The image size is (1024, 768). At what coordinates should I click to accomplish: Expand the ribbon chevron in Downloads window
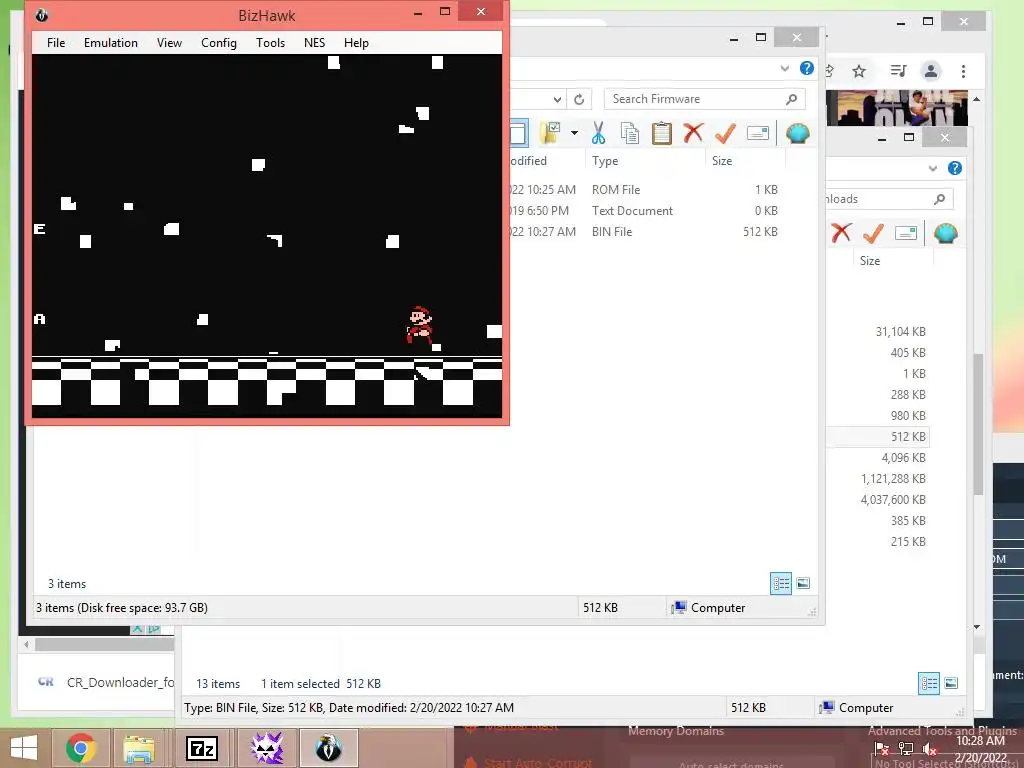[x=933, y=168]
